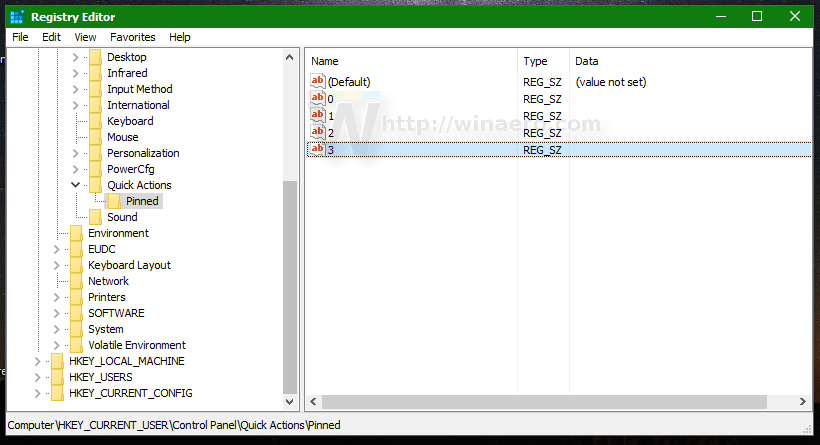Screen dimensions: 820x445
Task: Click the values pane horizontal scrollbar thumb
Action: pos(544,402)
